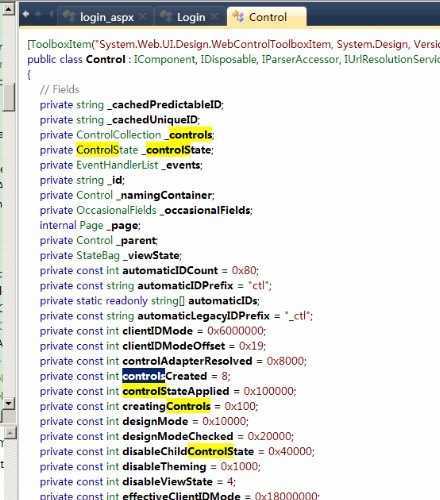The width and height of the screenshot is (440, 500).
Task: Switch to the login_aspx tab
Action: pos(107,17)
